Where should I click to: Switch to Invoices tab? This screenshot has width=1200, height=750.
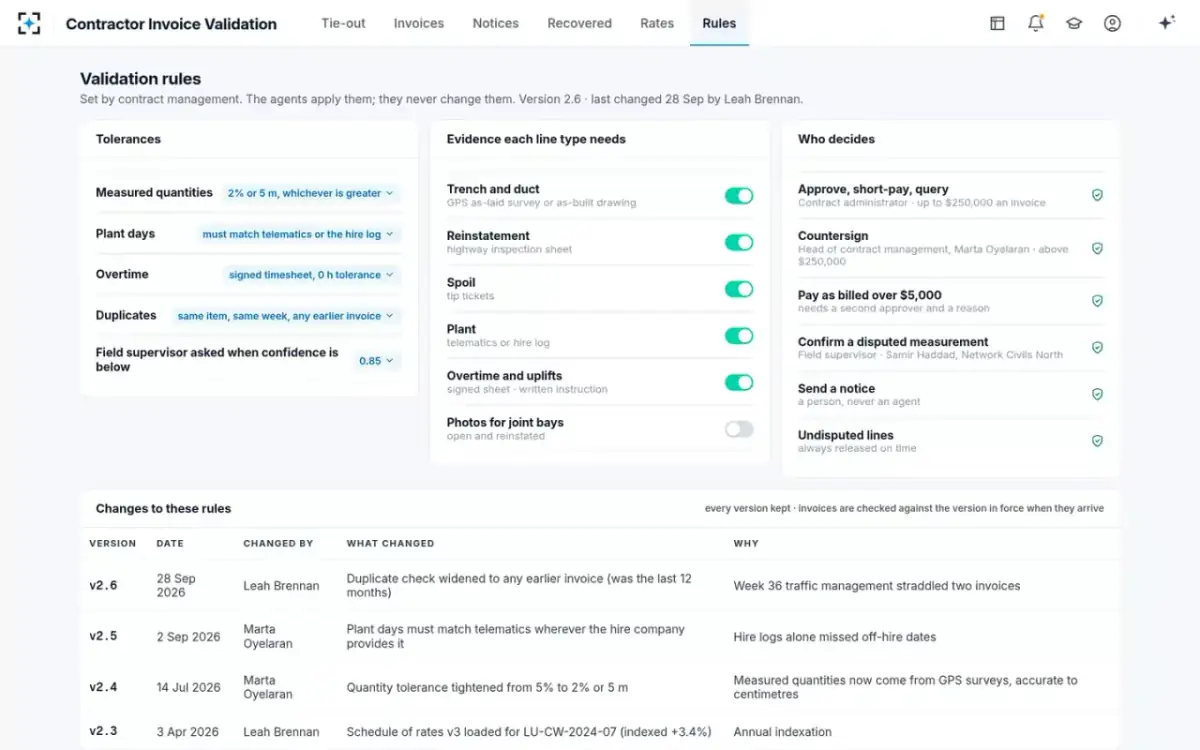click(x=419, y=23)
